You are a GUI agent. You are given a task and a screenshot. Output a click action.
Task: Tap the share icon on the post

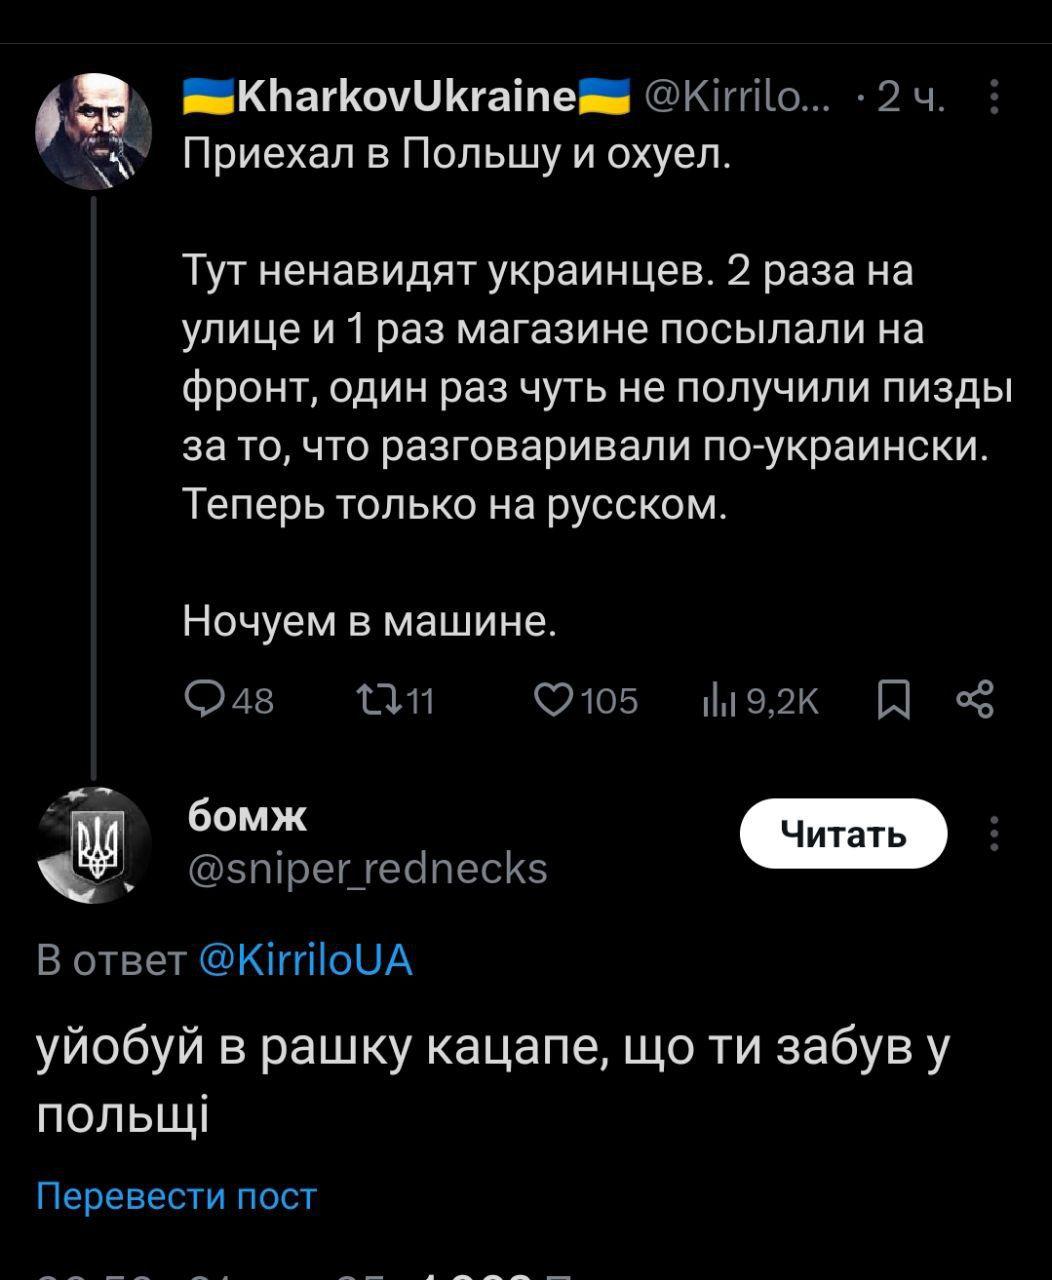point(975,700)
